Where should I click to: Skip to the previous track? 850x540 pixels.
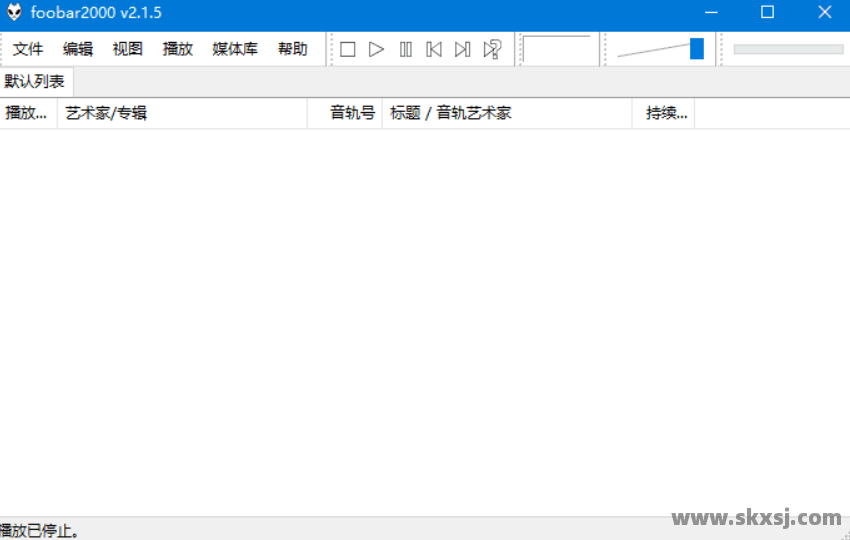434,49
